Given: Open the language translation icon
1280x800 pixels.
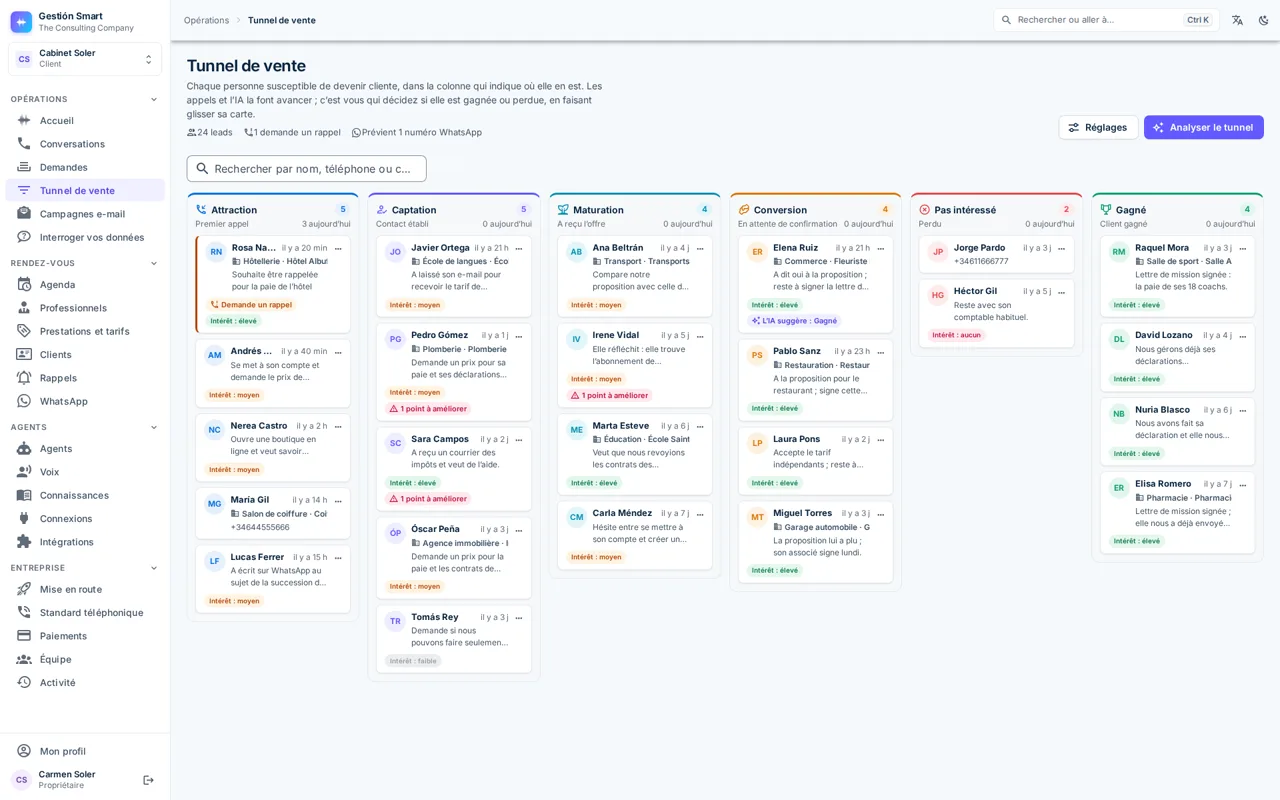Looking at the screenshot, I should (1237, 20).
